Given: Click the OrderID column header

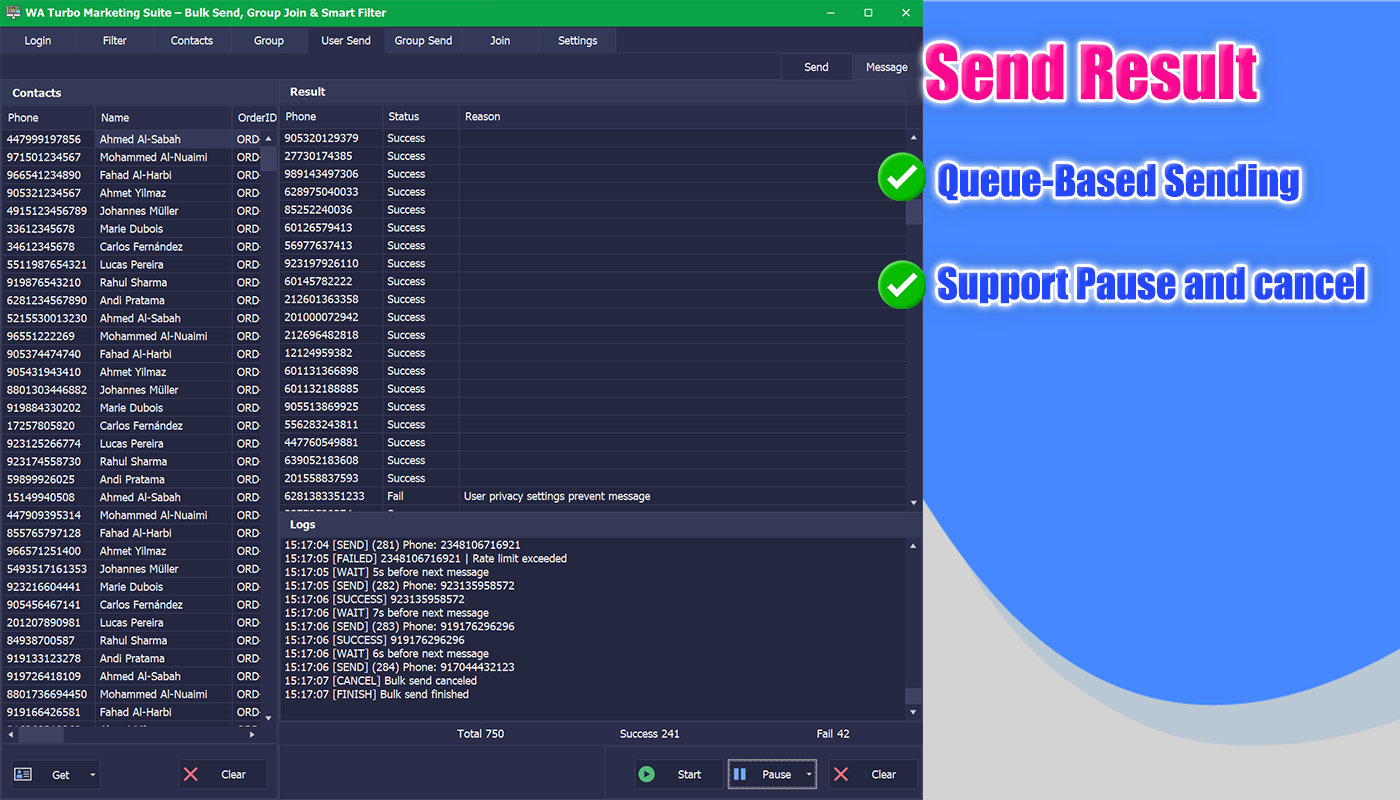Looking at the screenshot, I should [255, 118].
